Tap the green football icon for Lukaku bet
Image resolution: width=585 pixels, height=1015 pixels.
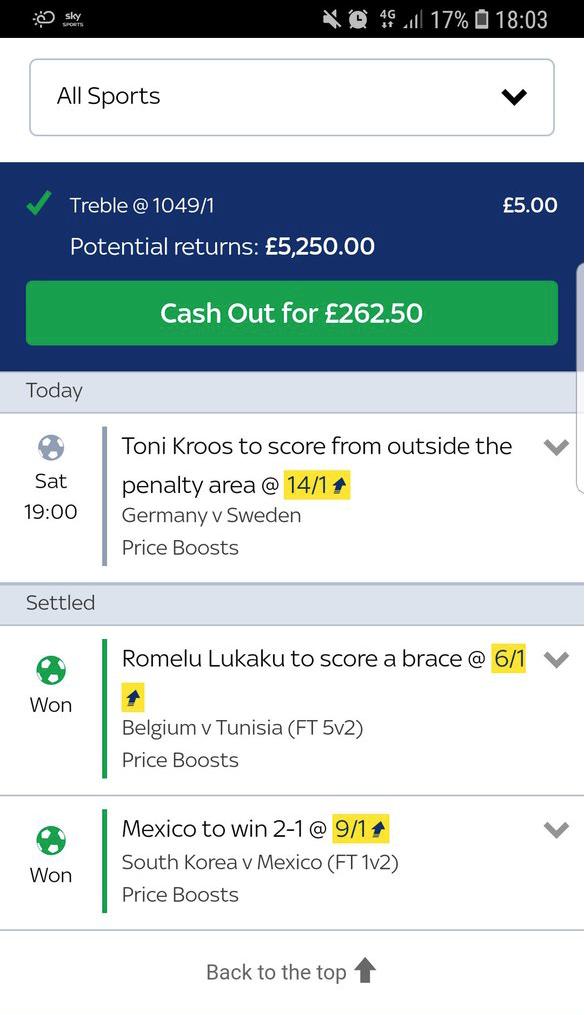coord(51,670)
